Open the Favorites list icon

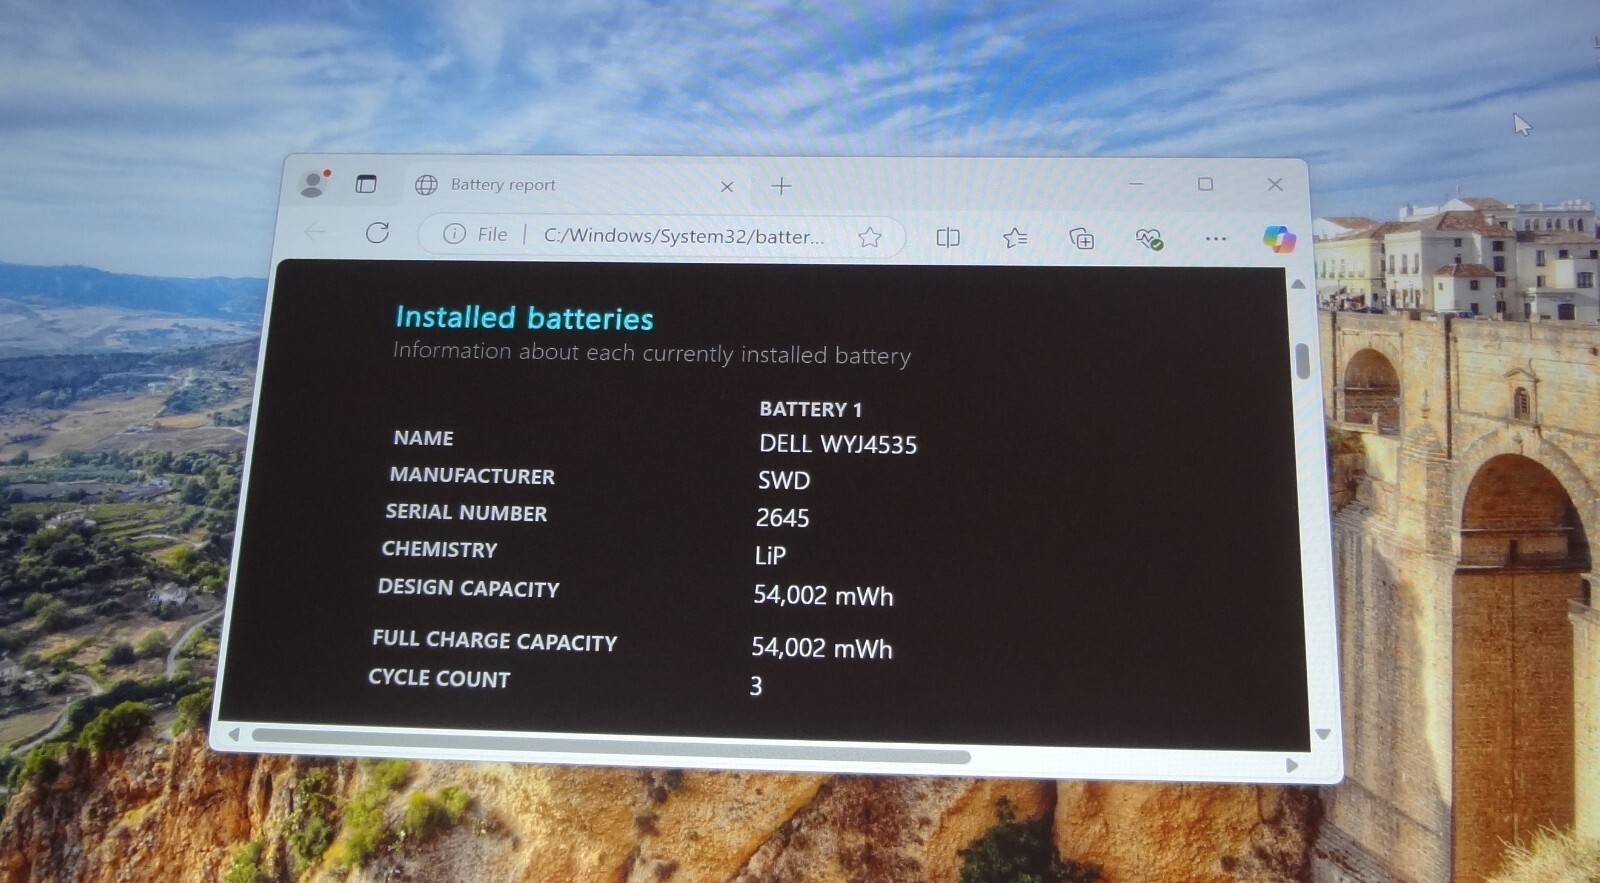coord(1015,237)
